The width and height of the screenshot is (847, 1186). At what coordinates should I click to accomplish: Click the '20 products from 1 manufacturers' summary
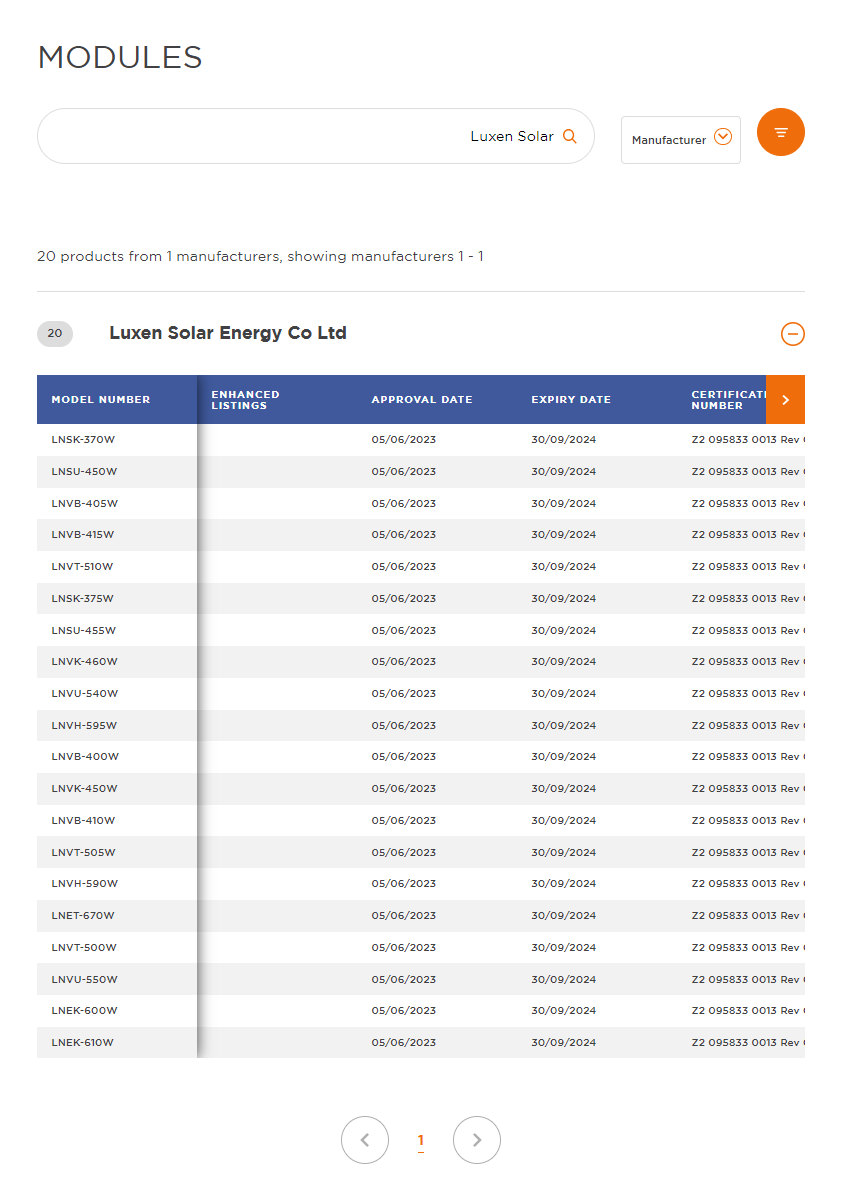click(x=260, y=256)
